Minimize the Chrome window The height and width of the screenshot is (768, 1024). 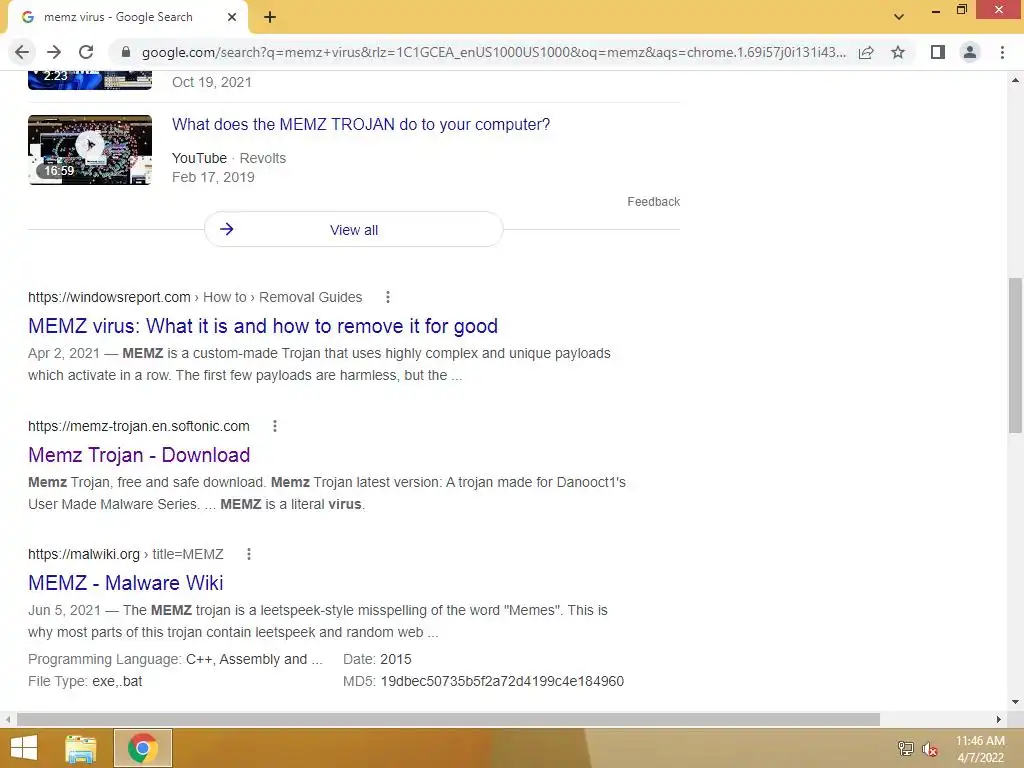point(936,10)
